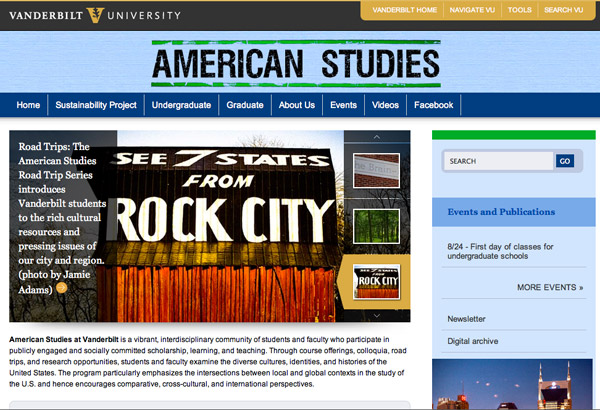The image size is (600, 410).
Task: Open the Videos page in navigation
Action: point(384,105)
